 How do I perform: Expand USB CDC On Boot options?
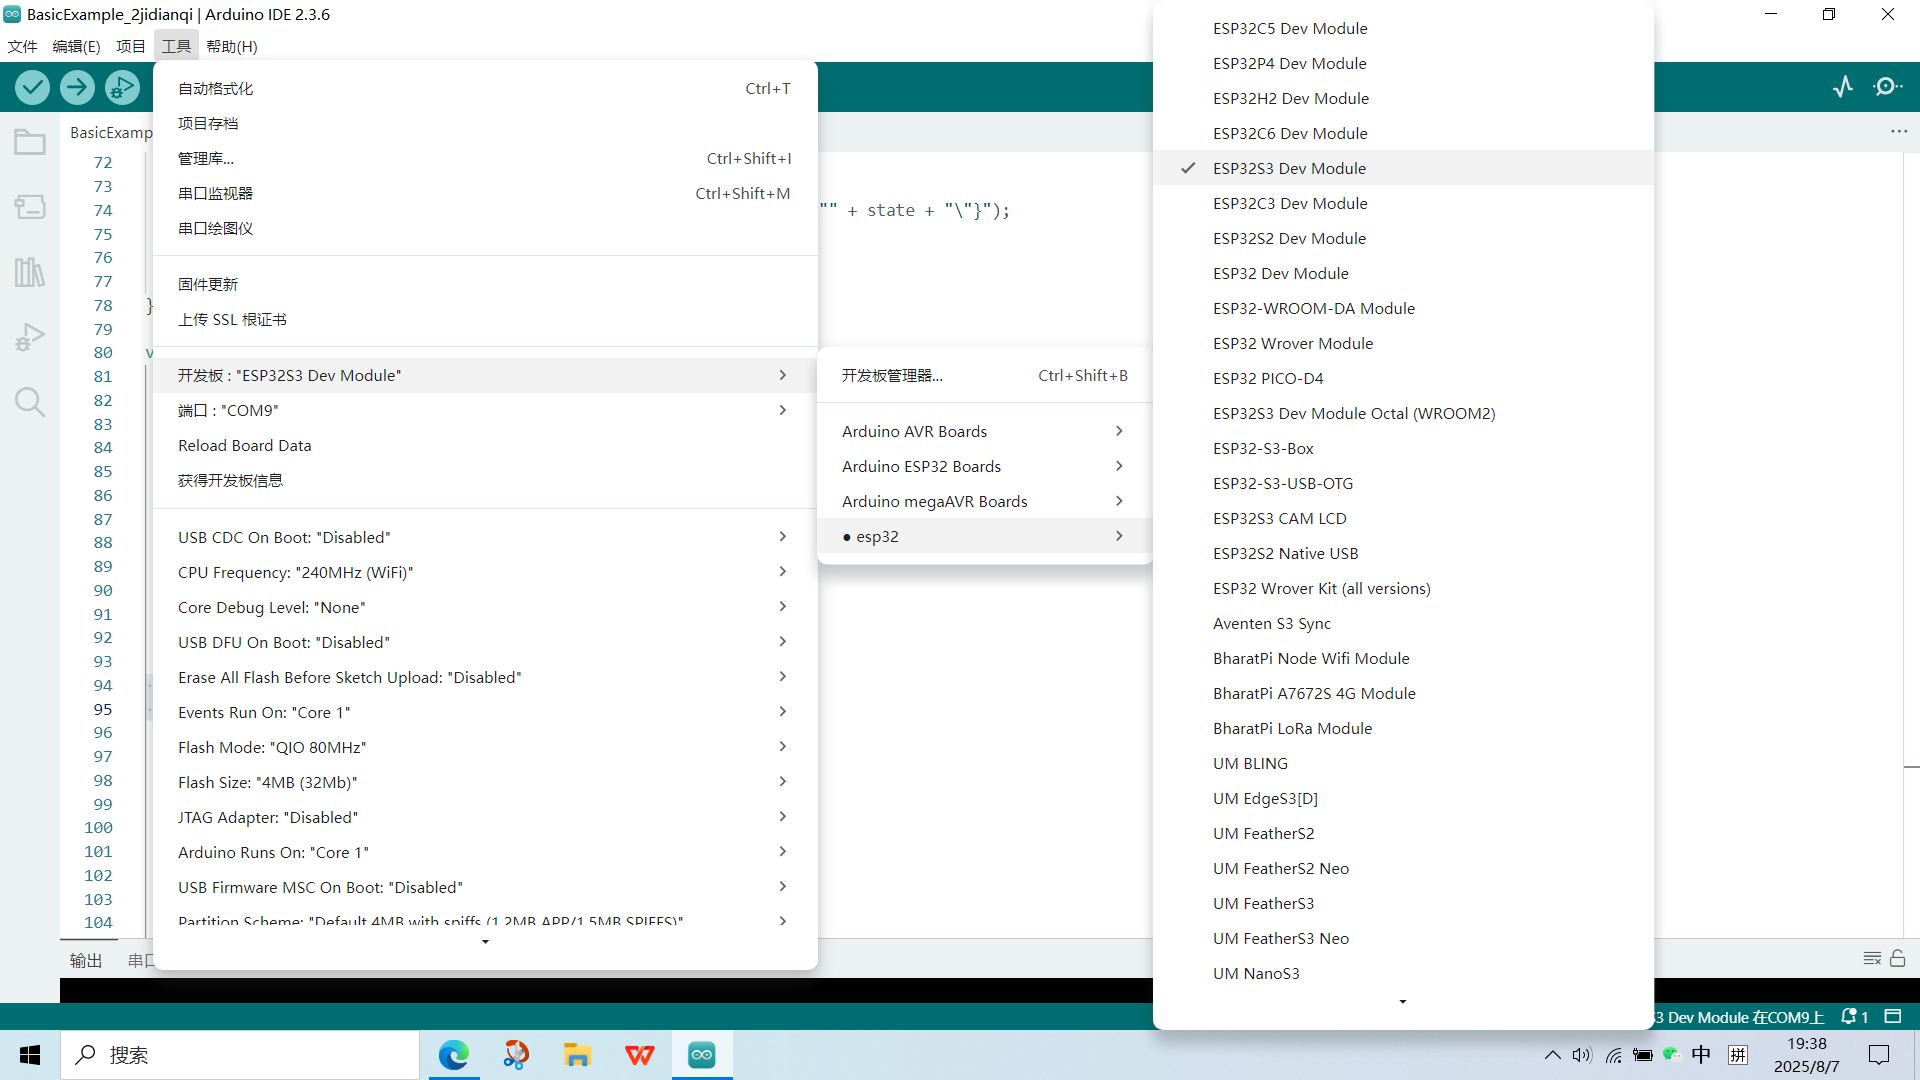point(485,537)
